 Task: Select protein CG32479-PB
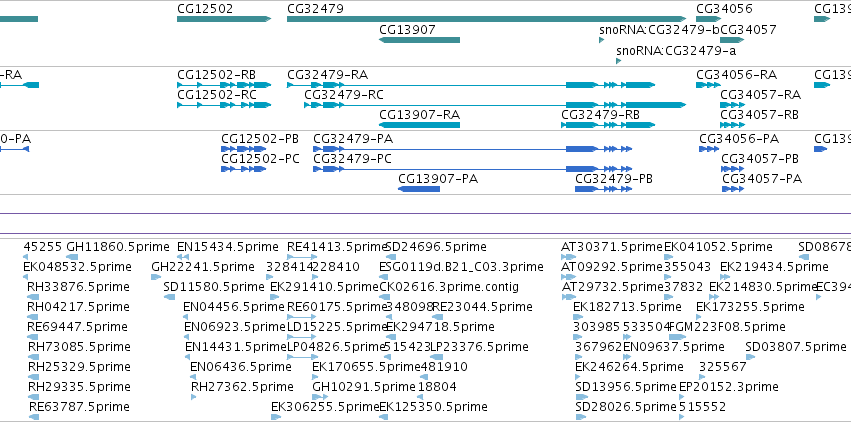(604, 189)
